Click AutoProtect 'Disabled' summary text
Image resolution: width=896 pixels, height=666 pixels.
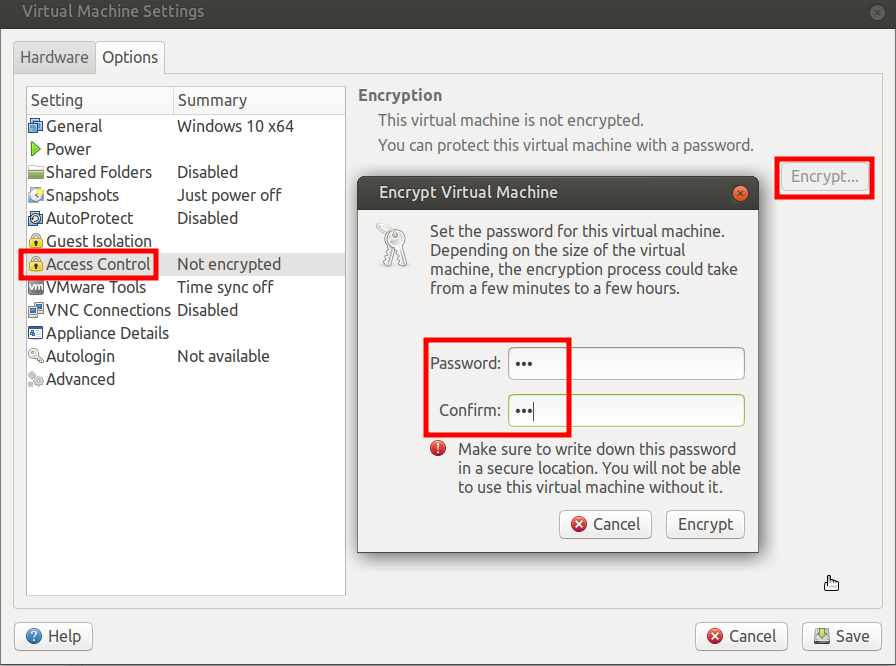[x=207, y=218]
